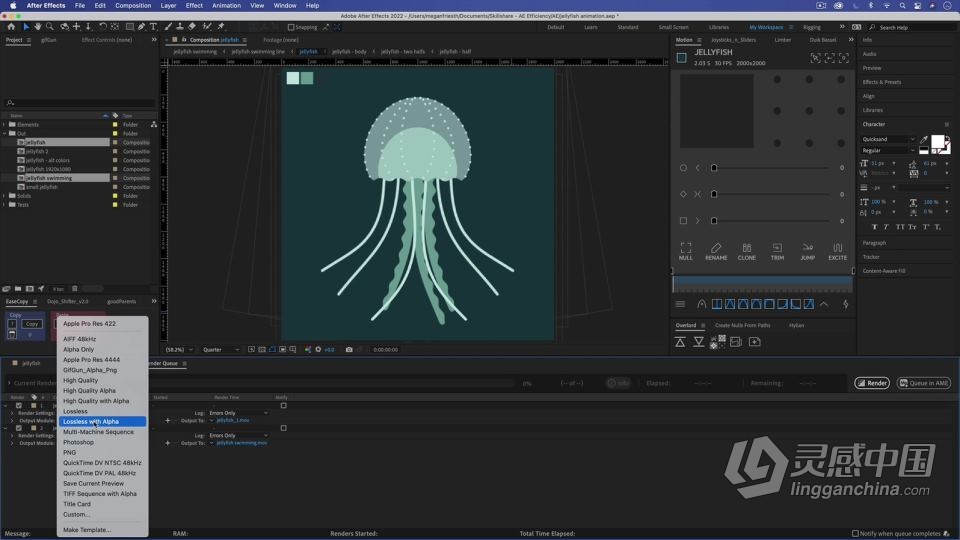Select the Hand tool
Image resolution: width=960 pixels, height=540 pixels.
[x=38, y=27]
